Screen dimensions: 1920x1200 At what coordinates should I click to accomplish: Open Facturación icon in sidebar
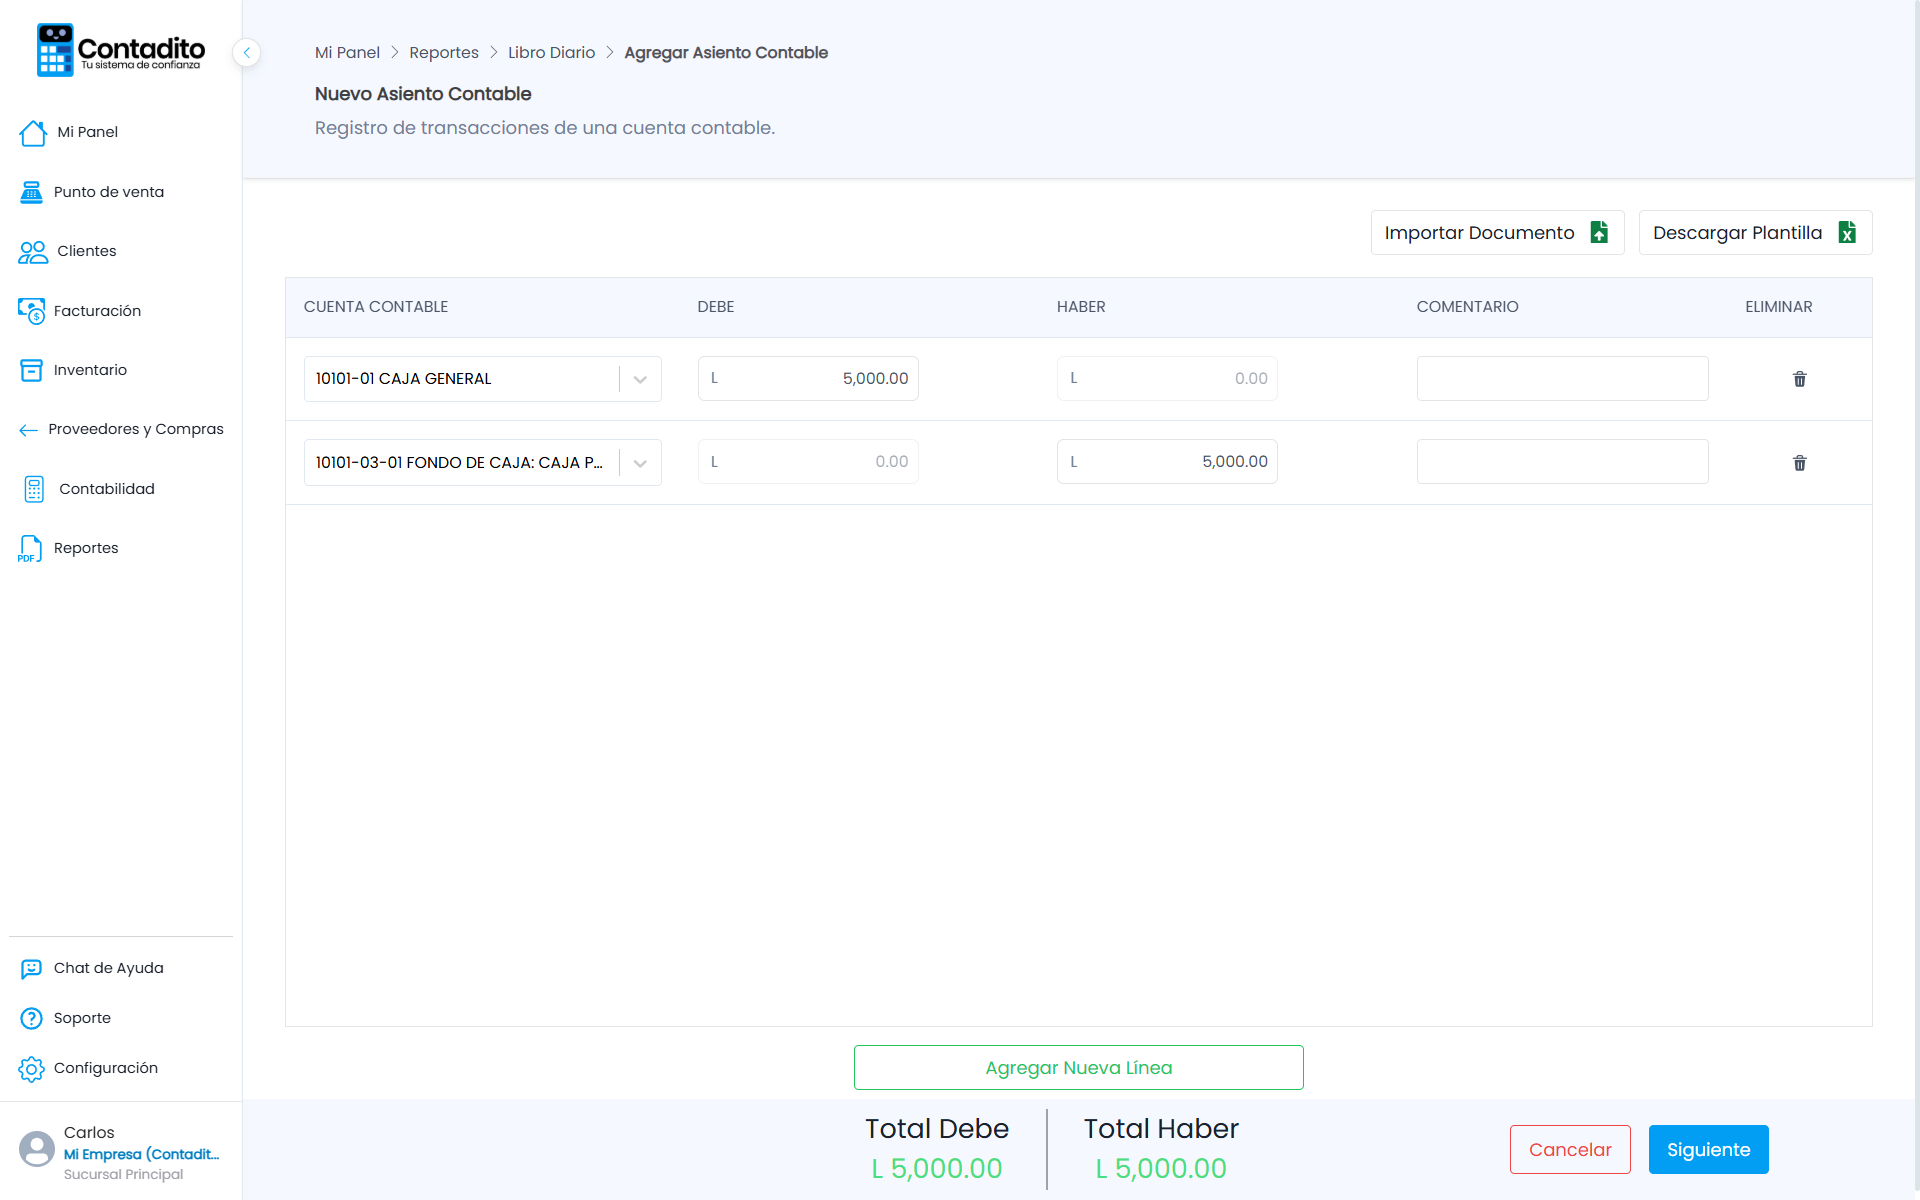[x=31, y=311]
